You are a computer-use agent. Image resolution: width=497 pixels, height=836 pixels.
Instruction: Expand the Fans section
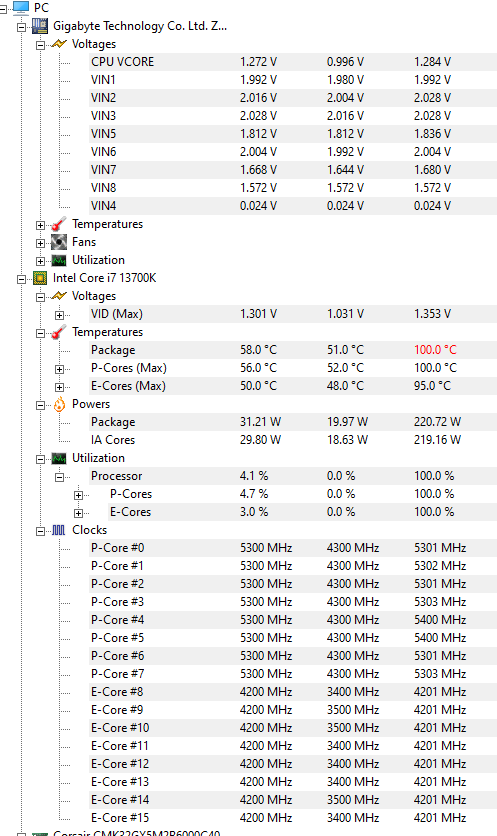pos(41,243)
